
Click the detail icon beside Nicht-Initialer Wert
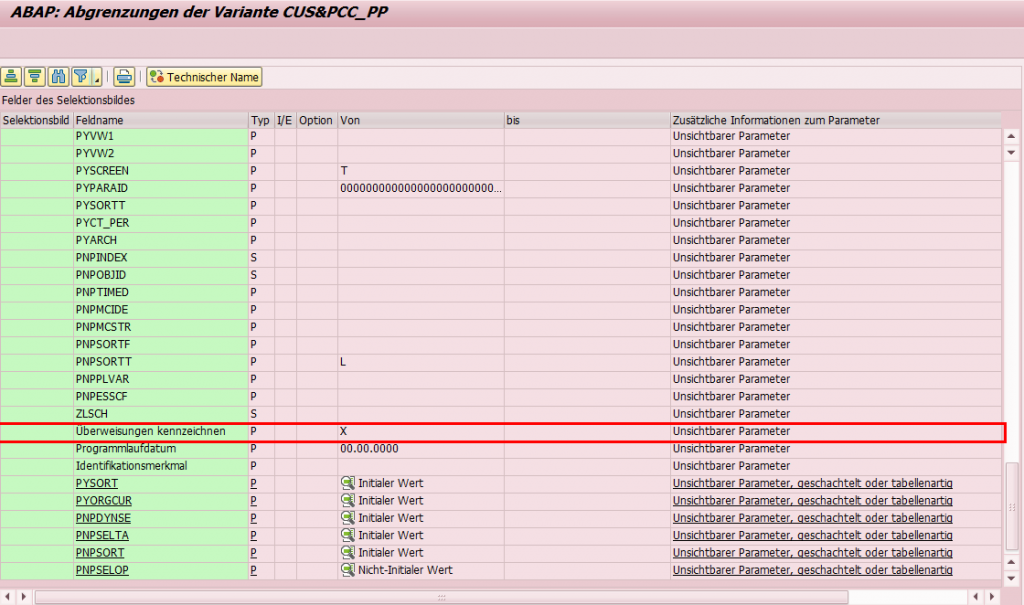pos(348,570)
